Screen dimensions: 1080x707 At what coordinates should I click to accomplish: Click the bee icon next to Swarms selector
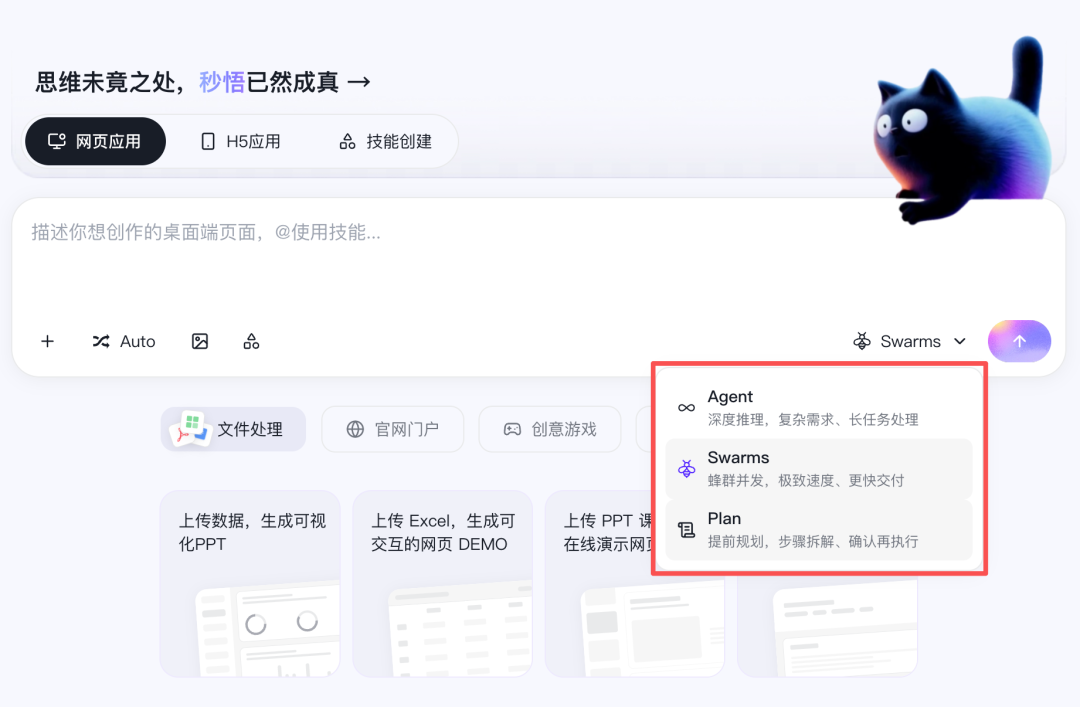[x=862, y=341]
